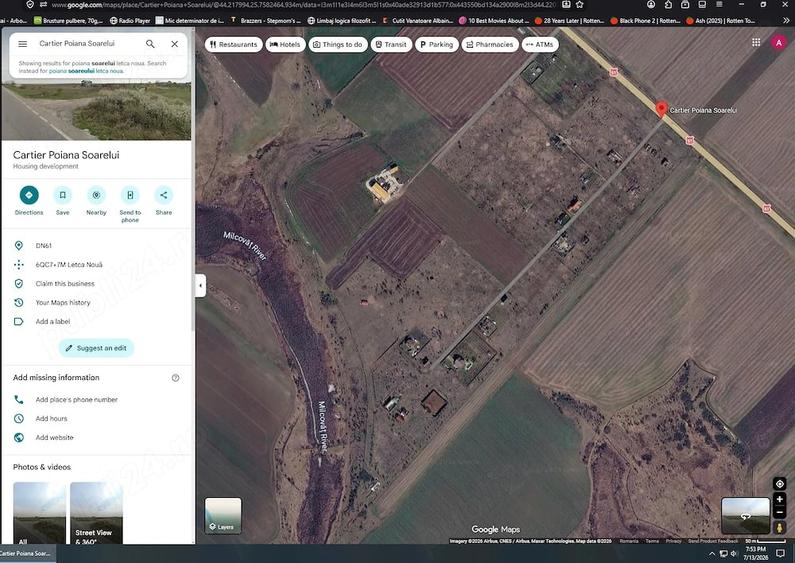795x563 pixels.
Task: Click Add website
Action: point(54,437)
